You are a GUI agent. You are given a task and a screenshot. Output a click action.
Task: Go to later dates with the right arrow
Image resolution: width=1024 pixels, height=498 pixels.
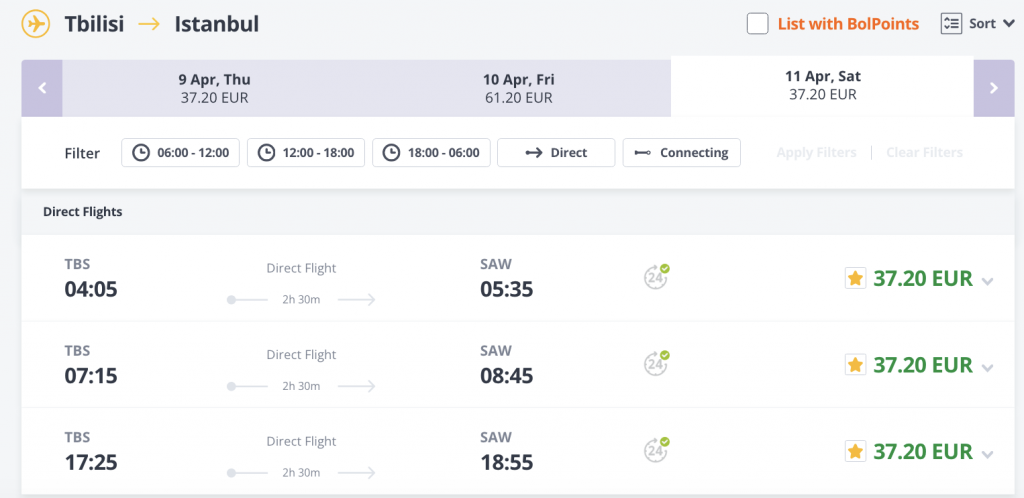click(993, 88)
